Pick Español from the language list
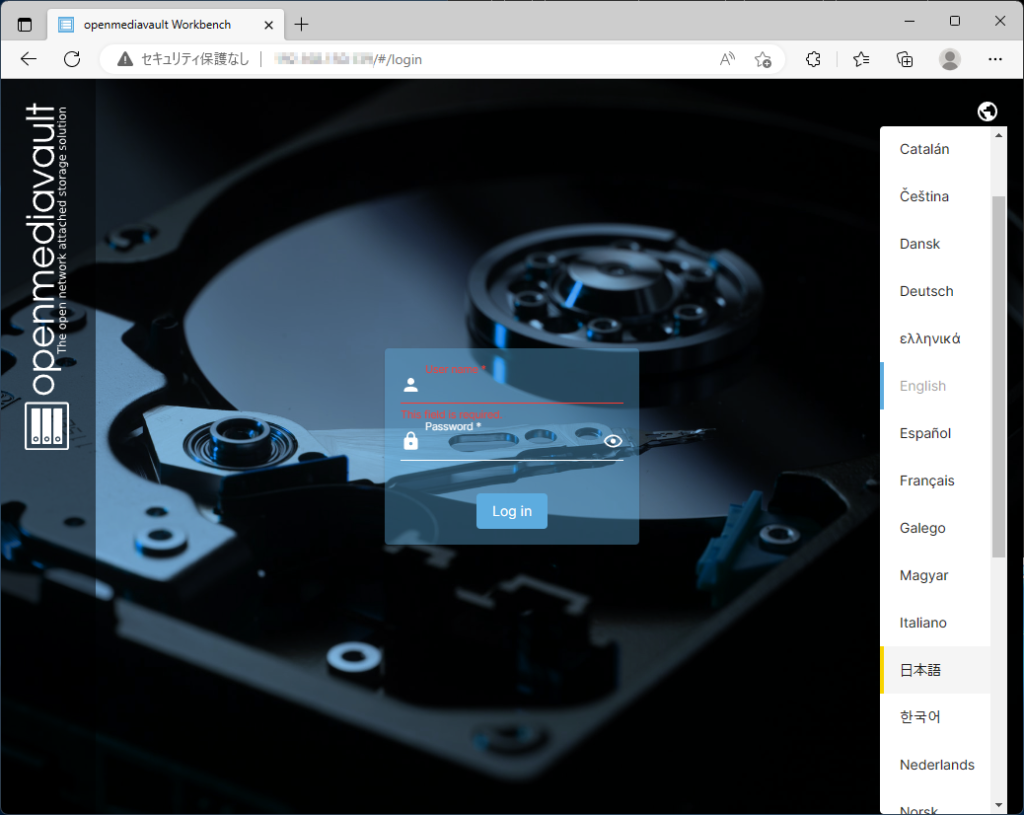 point(925,433)
